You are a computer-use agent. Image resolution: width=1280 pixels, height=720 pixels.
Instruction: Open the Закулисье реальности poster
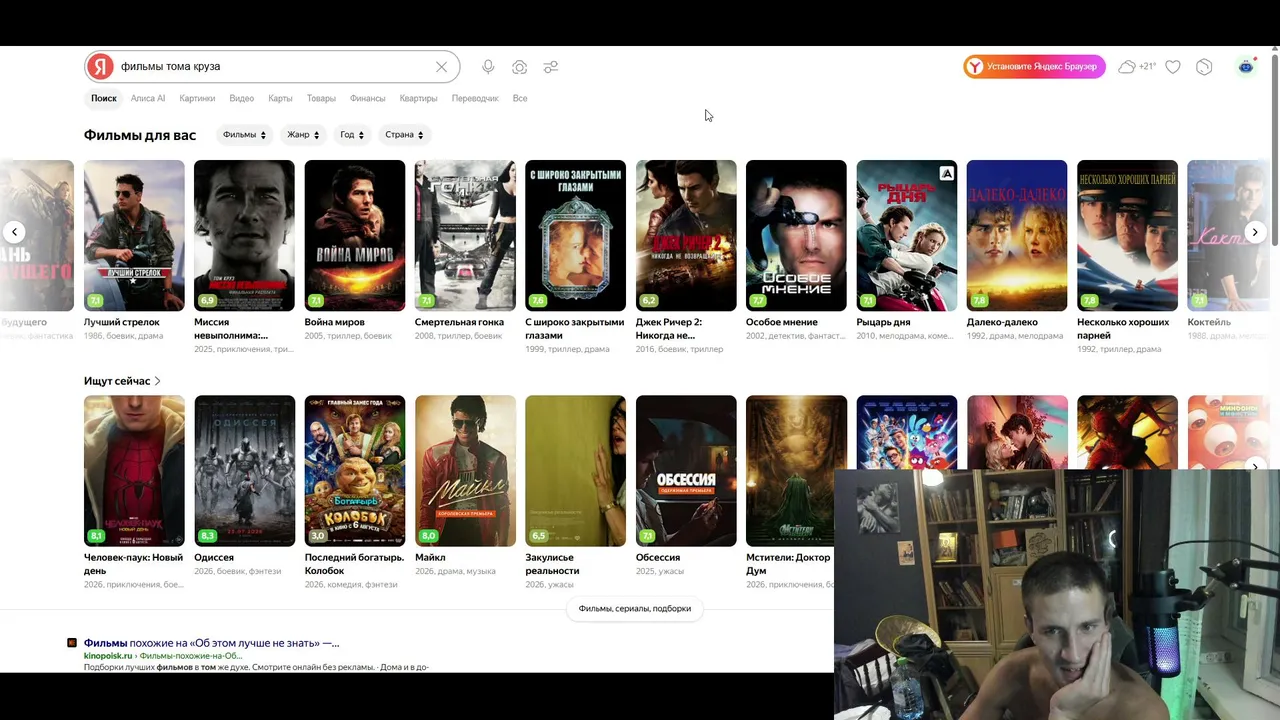tap(575, 471)
